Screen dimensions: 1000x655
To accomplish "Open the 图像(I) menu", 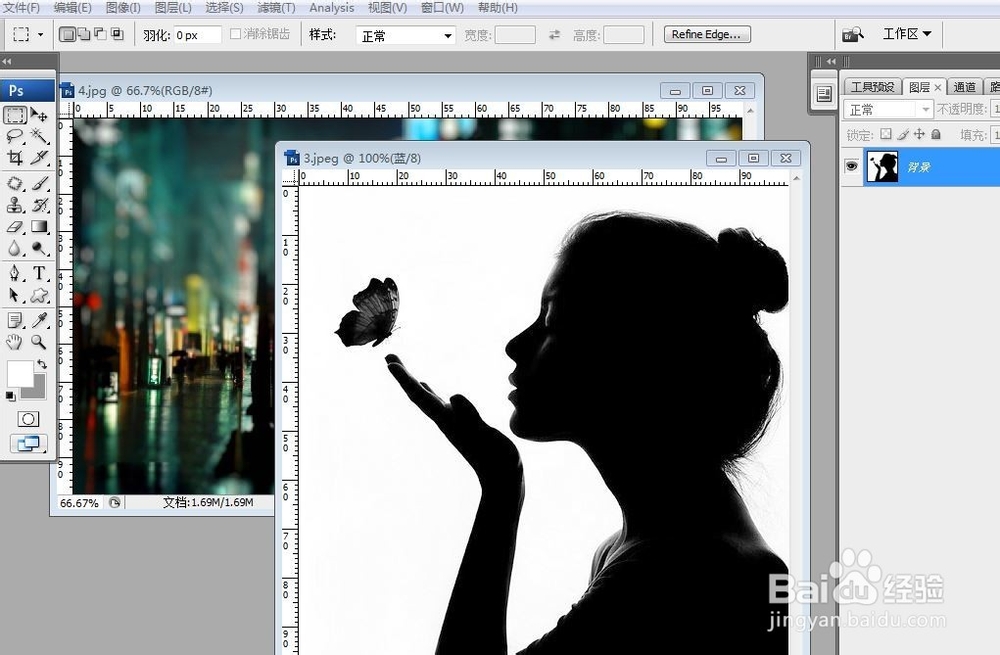I will point(122,8).
